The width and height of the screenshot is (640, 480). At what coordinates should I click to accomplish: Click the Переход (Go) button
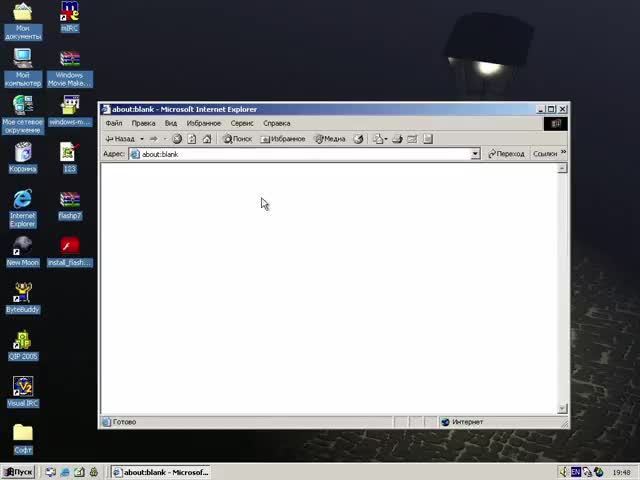(x=506, y=154)
